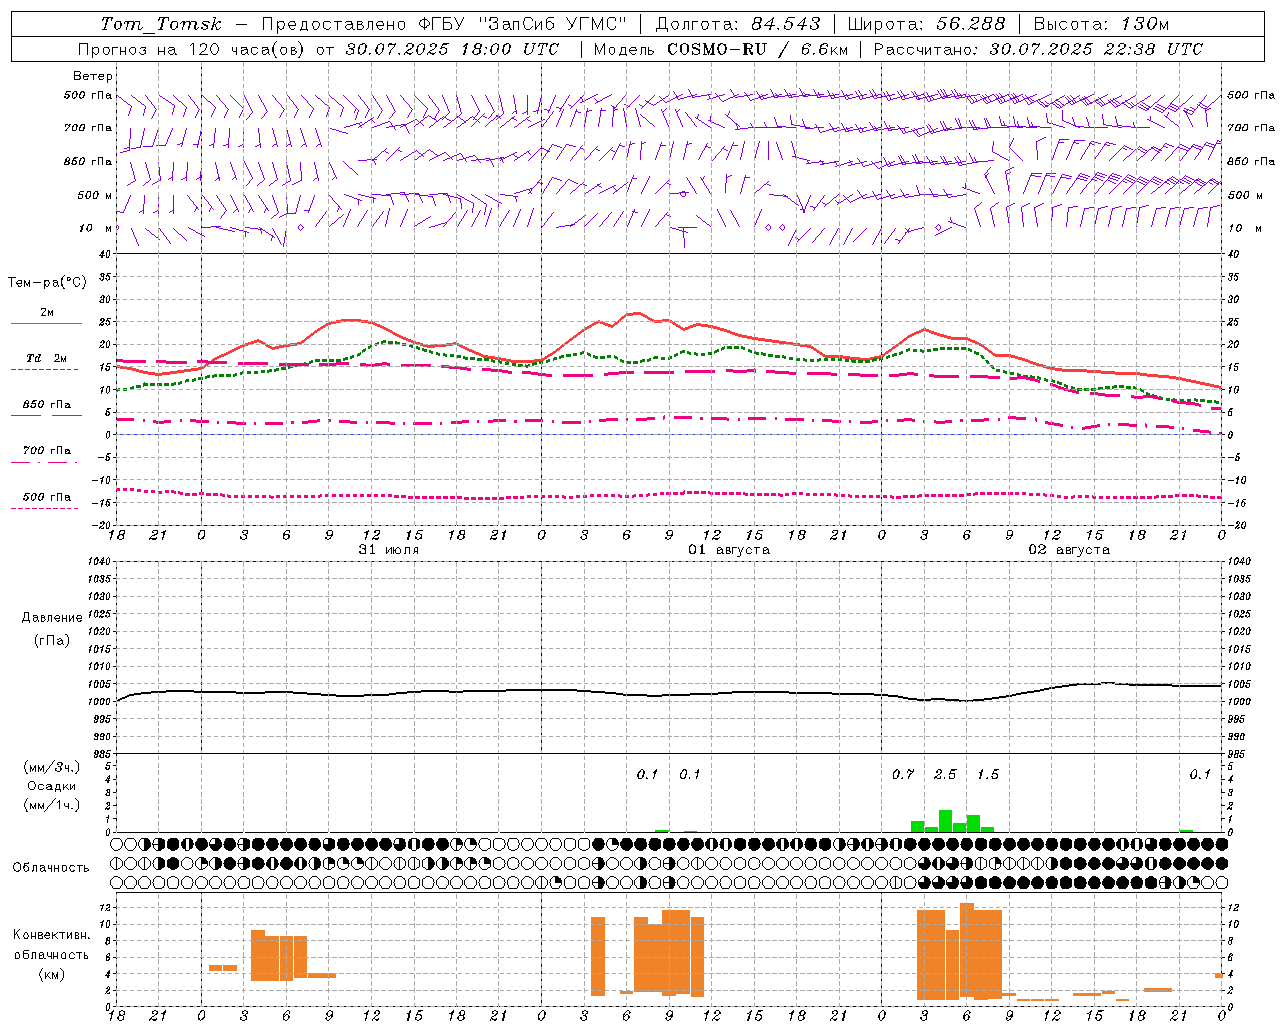Click the 0.7 precipitation amount
The height and width of the screenshot is (1024, 1280).
click(x=903, y=775)
